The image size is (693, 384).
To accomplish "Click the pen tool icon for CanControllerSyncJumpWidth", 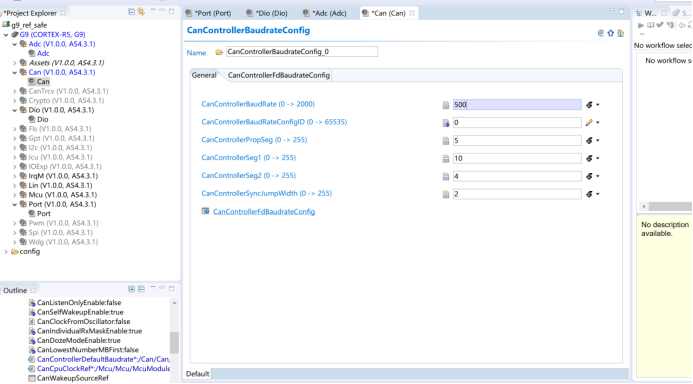I will click(589, 194).
